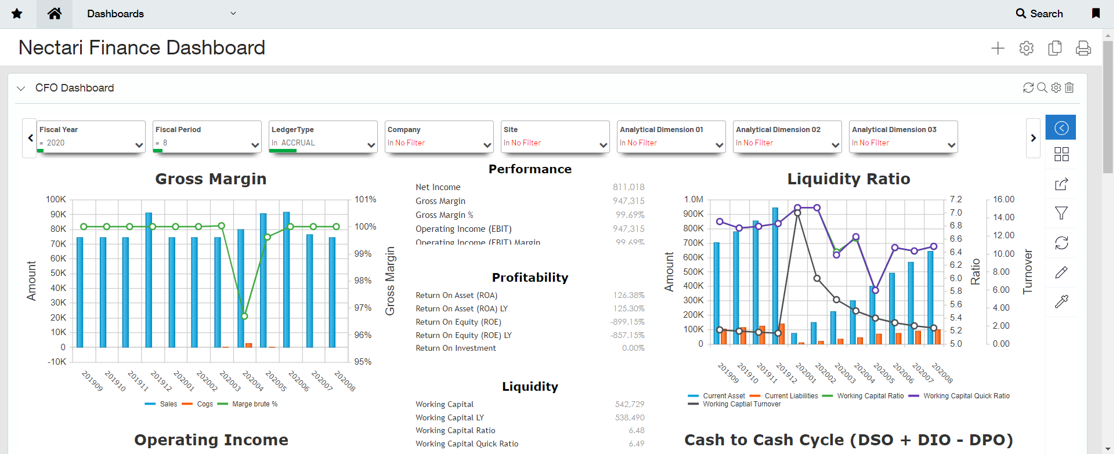
Task: Click the Working Capital Quick Ratio row
Action: click(x=530, y=444)
